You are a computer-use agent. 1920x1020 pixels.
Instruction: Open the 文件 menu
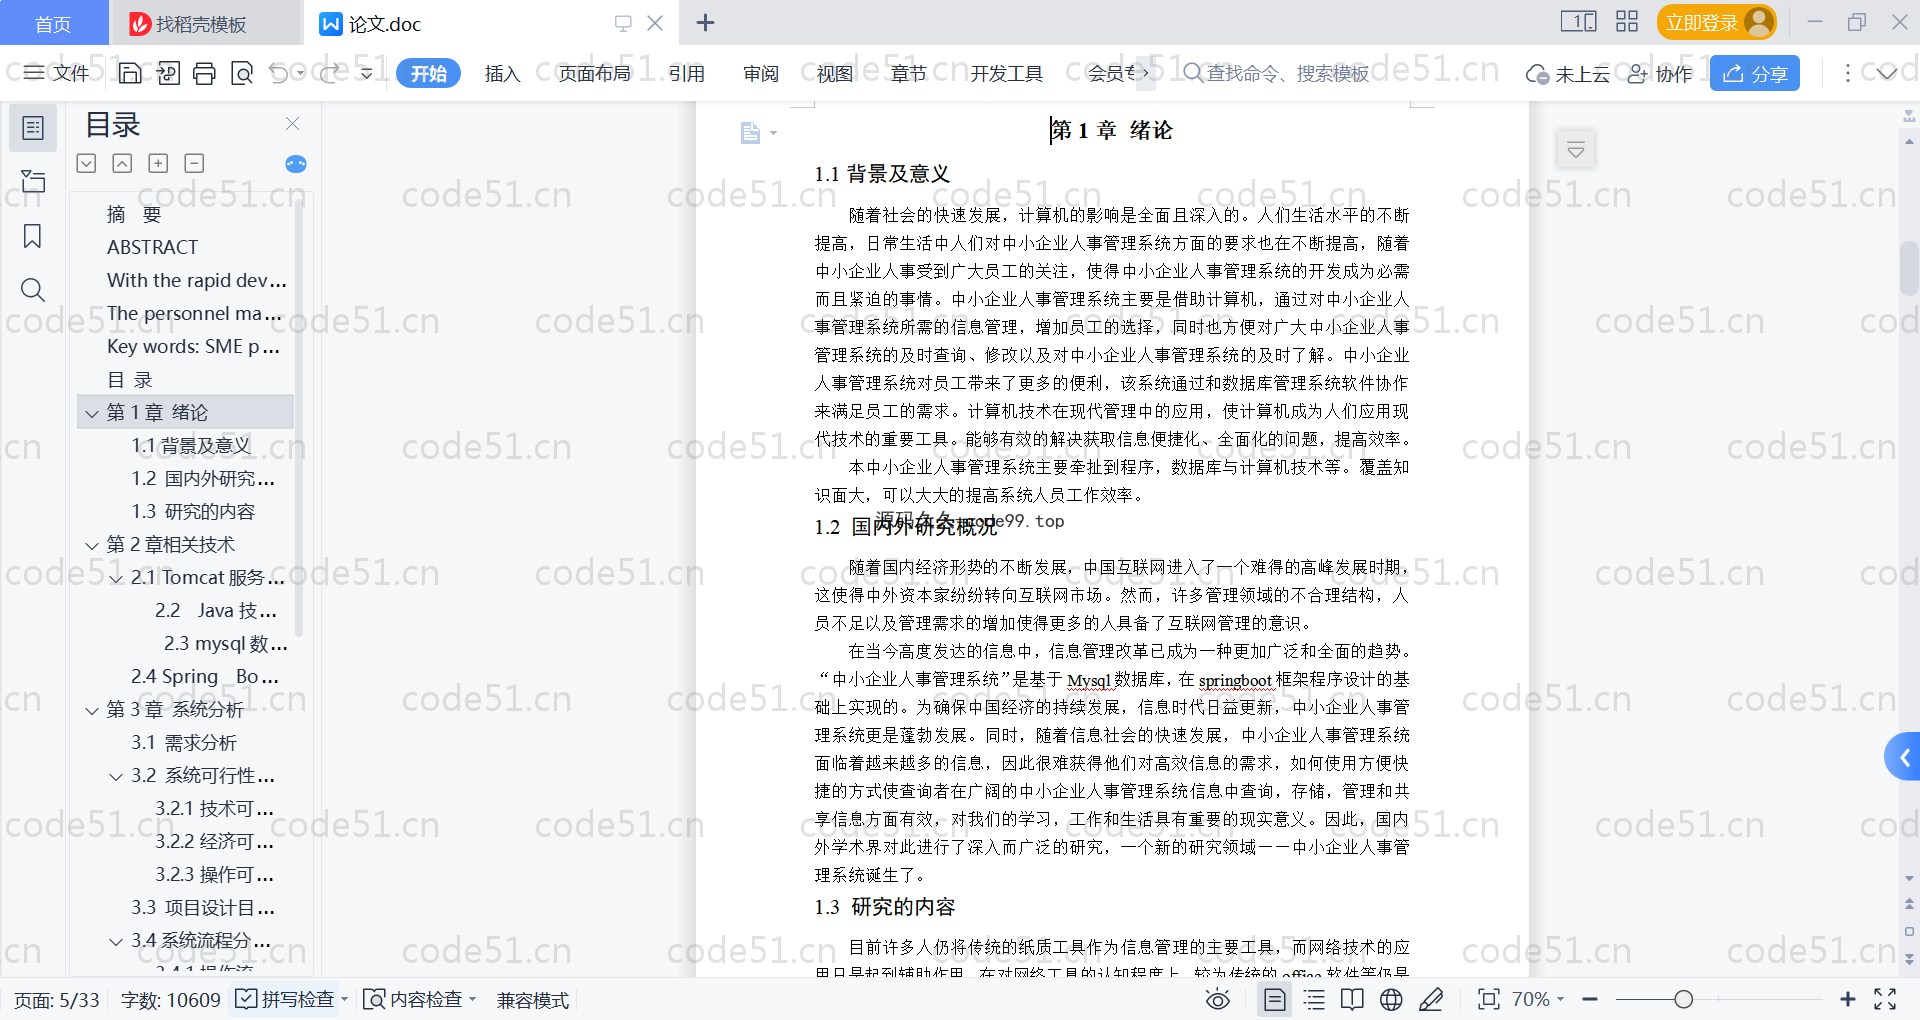tap(57, 73)
